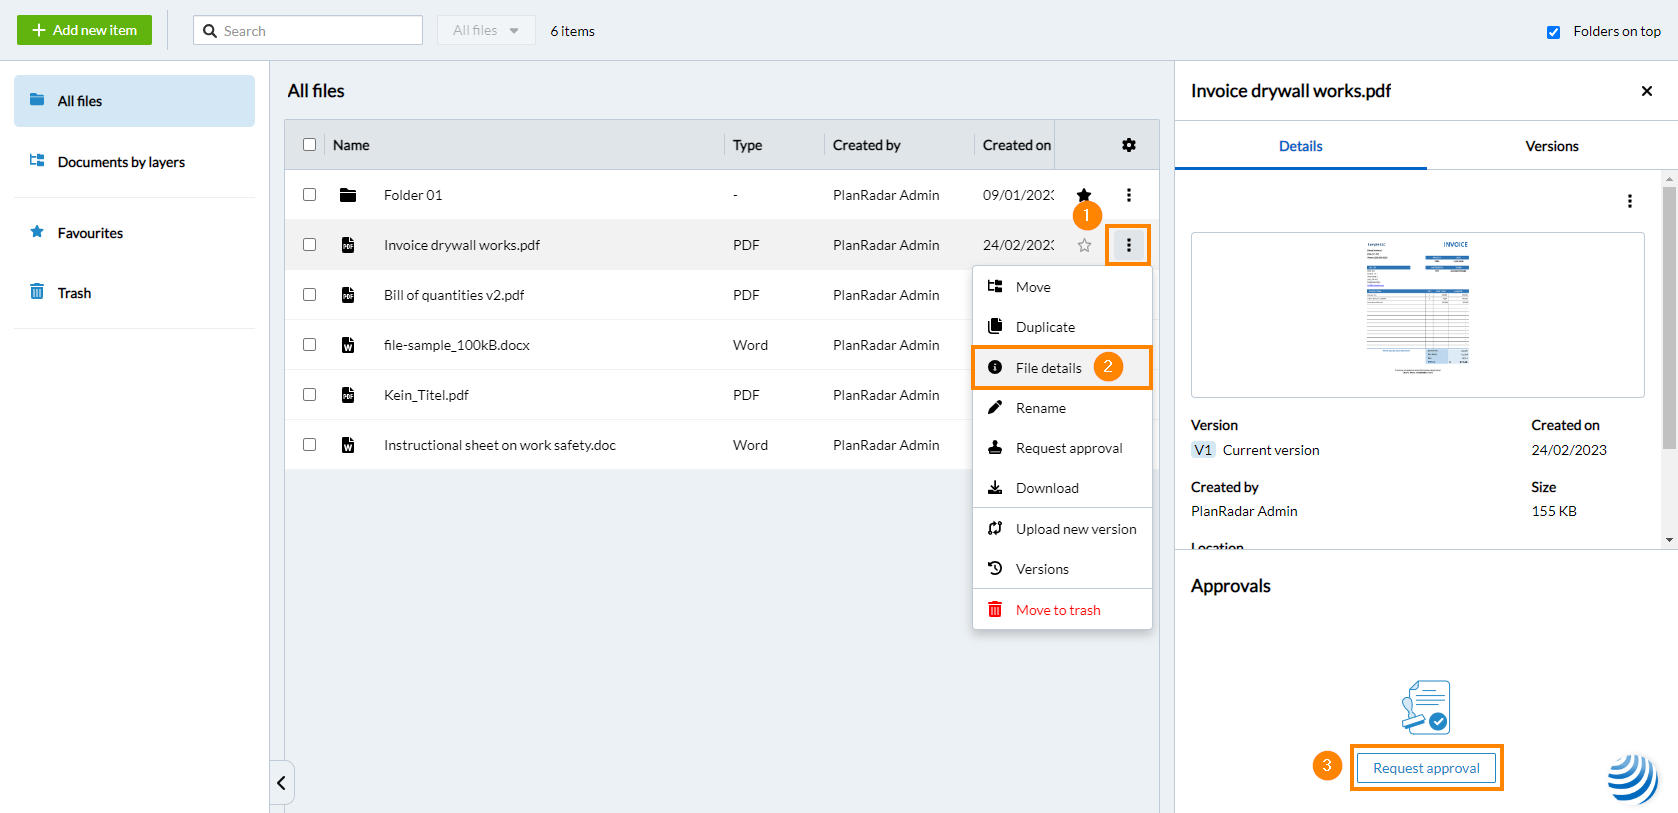This screenshot has height=813, width=1678.
Task: Toggle the Folders on top checkbox
Action: click(x=1553, y=32)
